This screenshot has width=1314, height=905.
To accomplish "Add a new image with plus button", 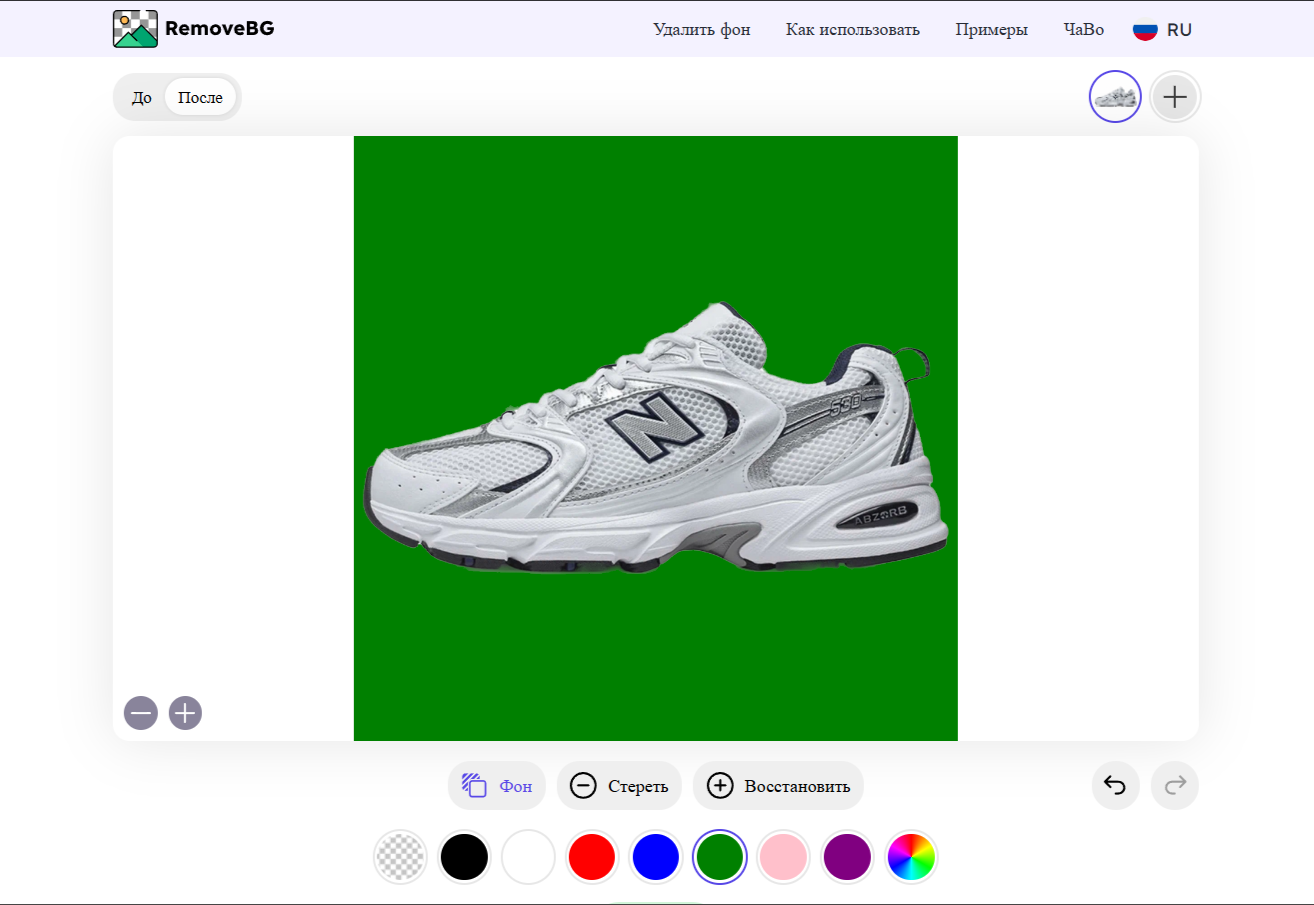I will point(1175,97).
